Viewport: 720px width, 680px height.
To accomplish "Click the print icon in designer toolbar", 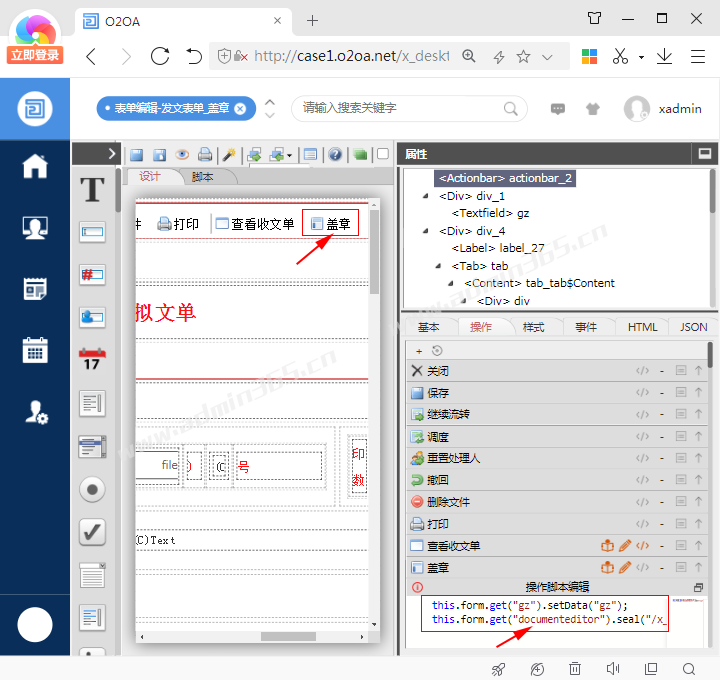I will tap(205, 155).
